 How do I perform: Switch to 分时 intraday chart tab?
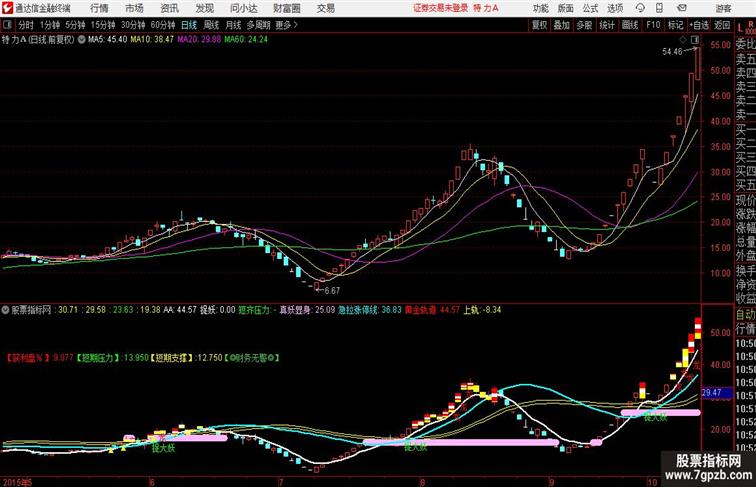(x=26, y=25)
